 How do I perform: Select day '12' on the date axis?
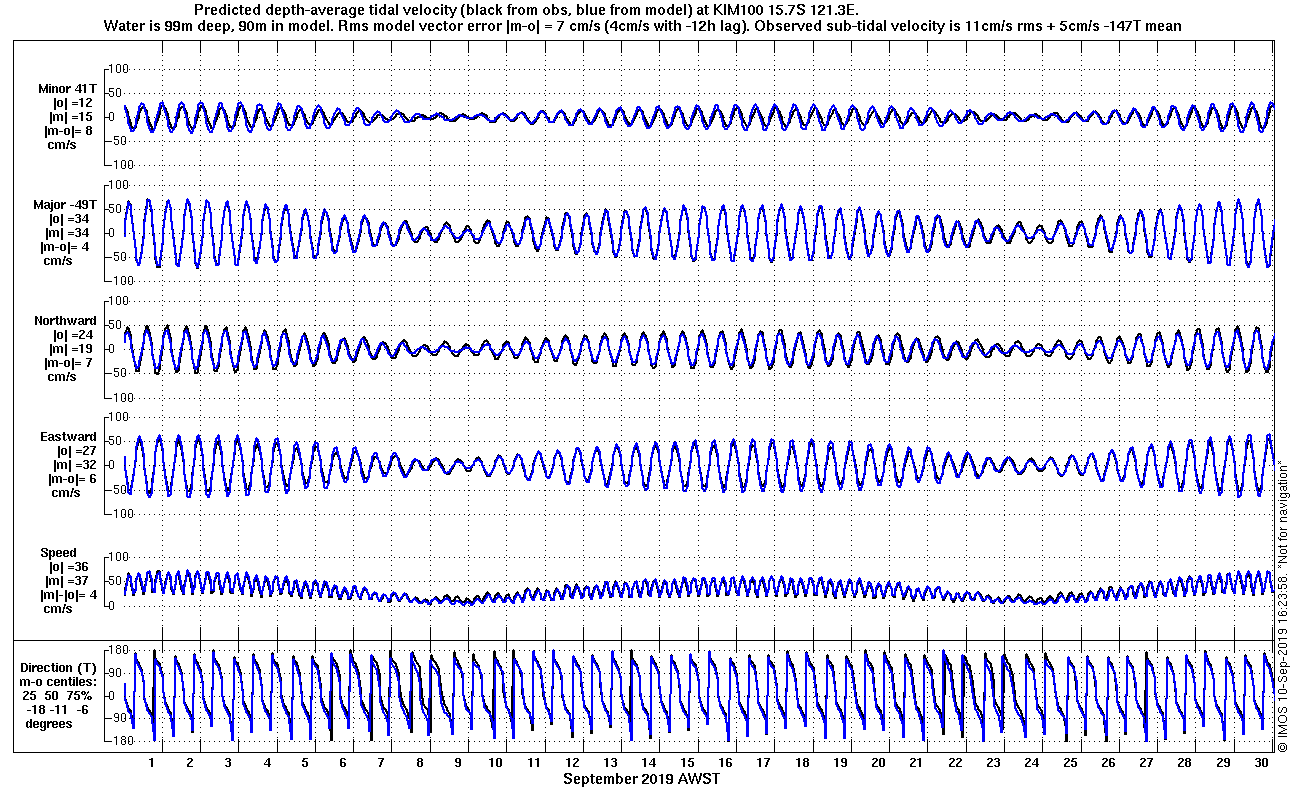[x=572, y=763]
